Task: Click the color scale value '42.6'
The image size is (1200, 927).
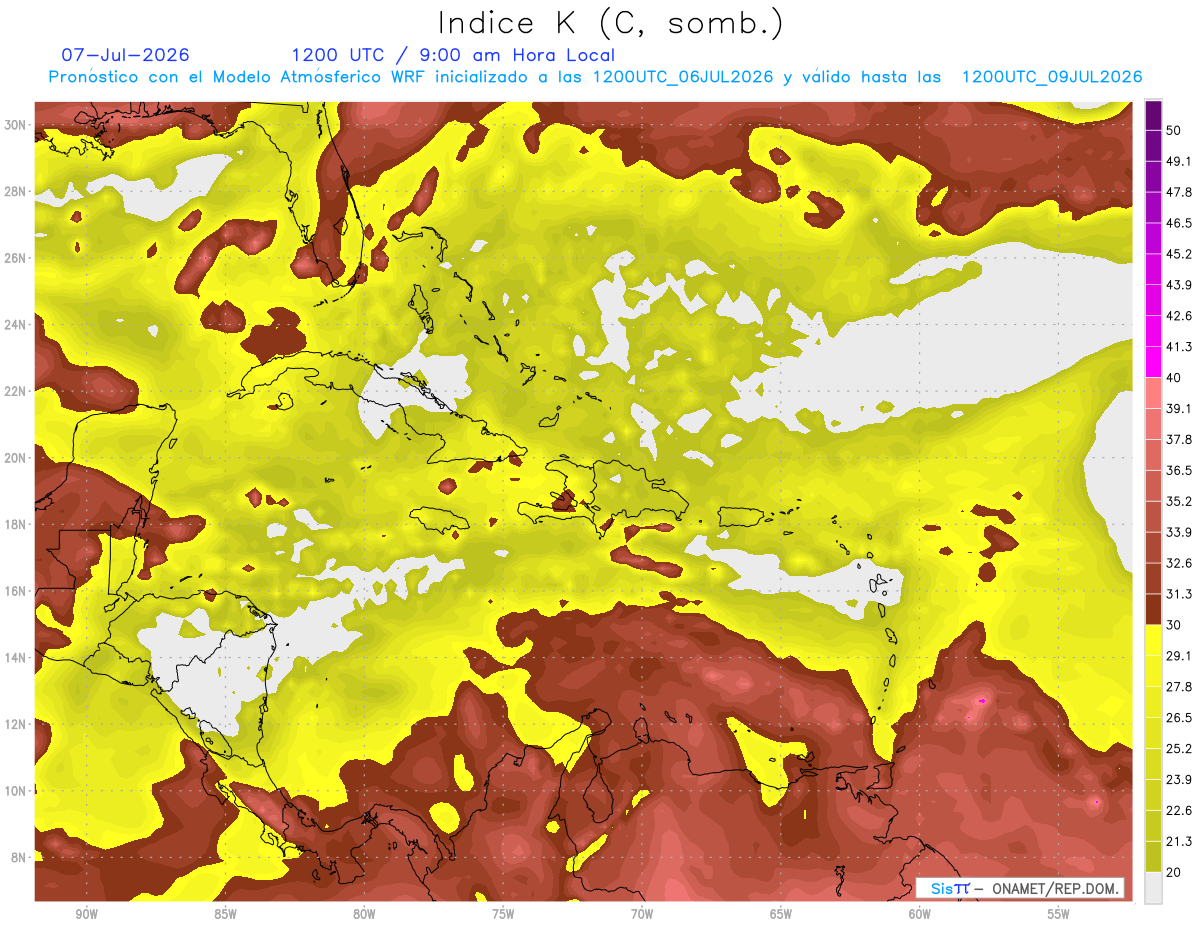Action: (x=1179, y=316)
